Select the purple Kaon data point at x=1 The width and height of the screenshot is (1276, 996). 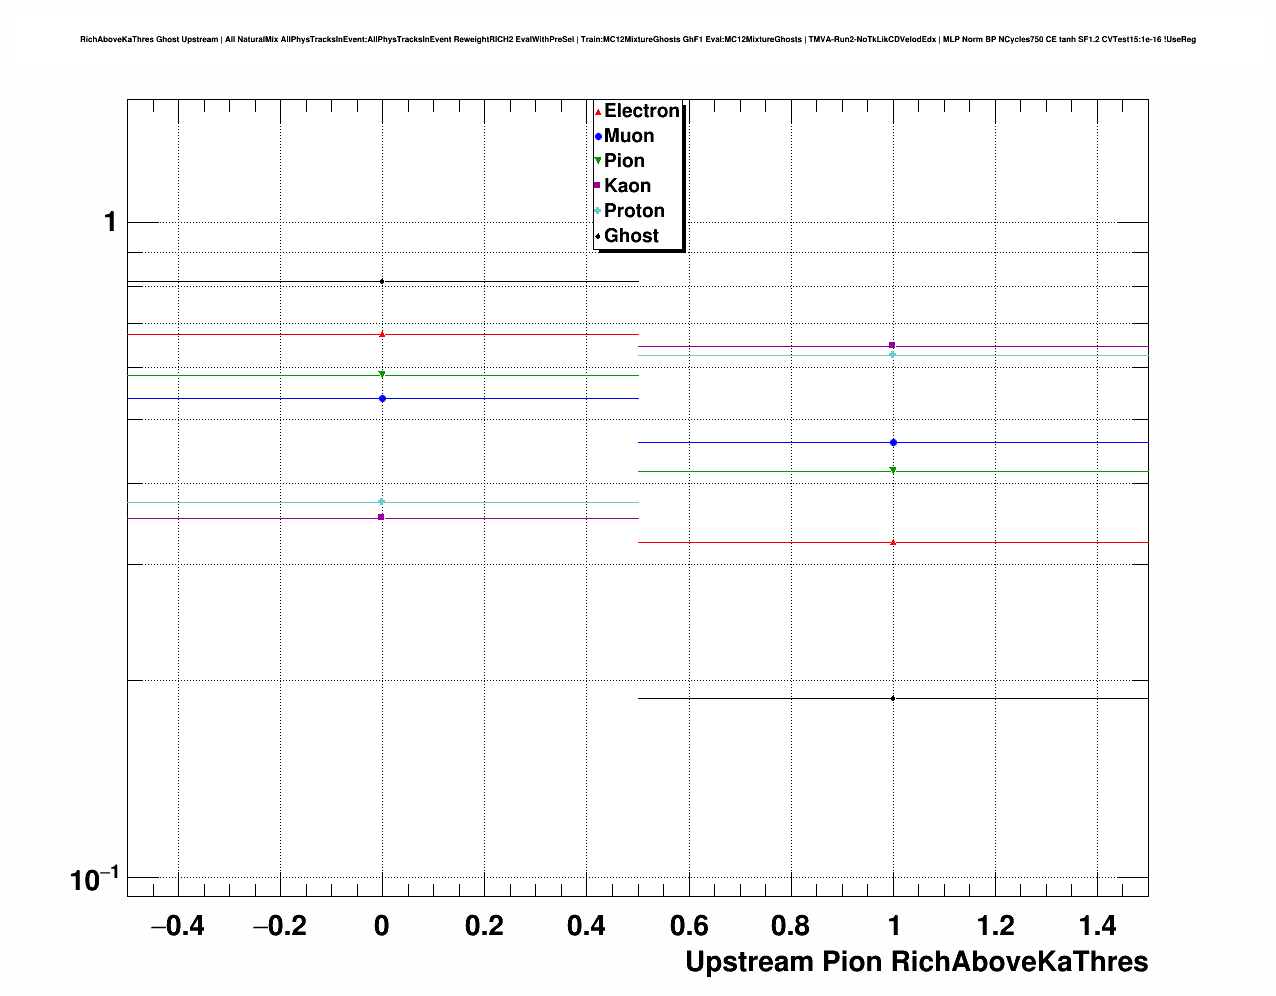892,345
